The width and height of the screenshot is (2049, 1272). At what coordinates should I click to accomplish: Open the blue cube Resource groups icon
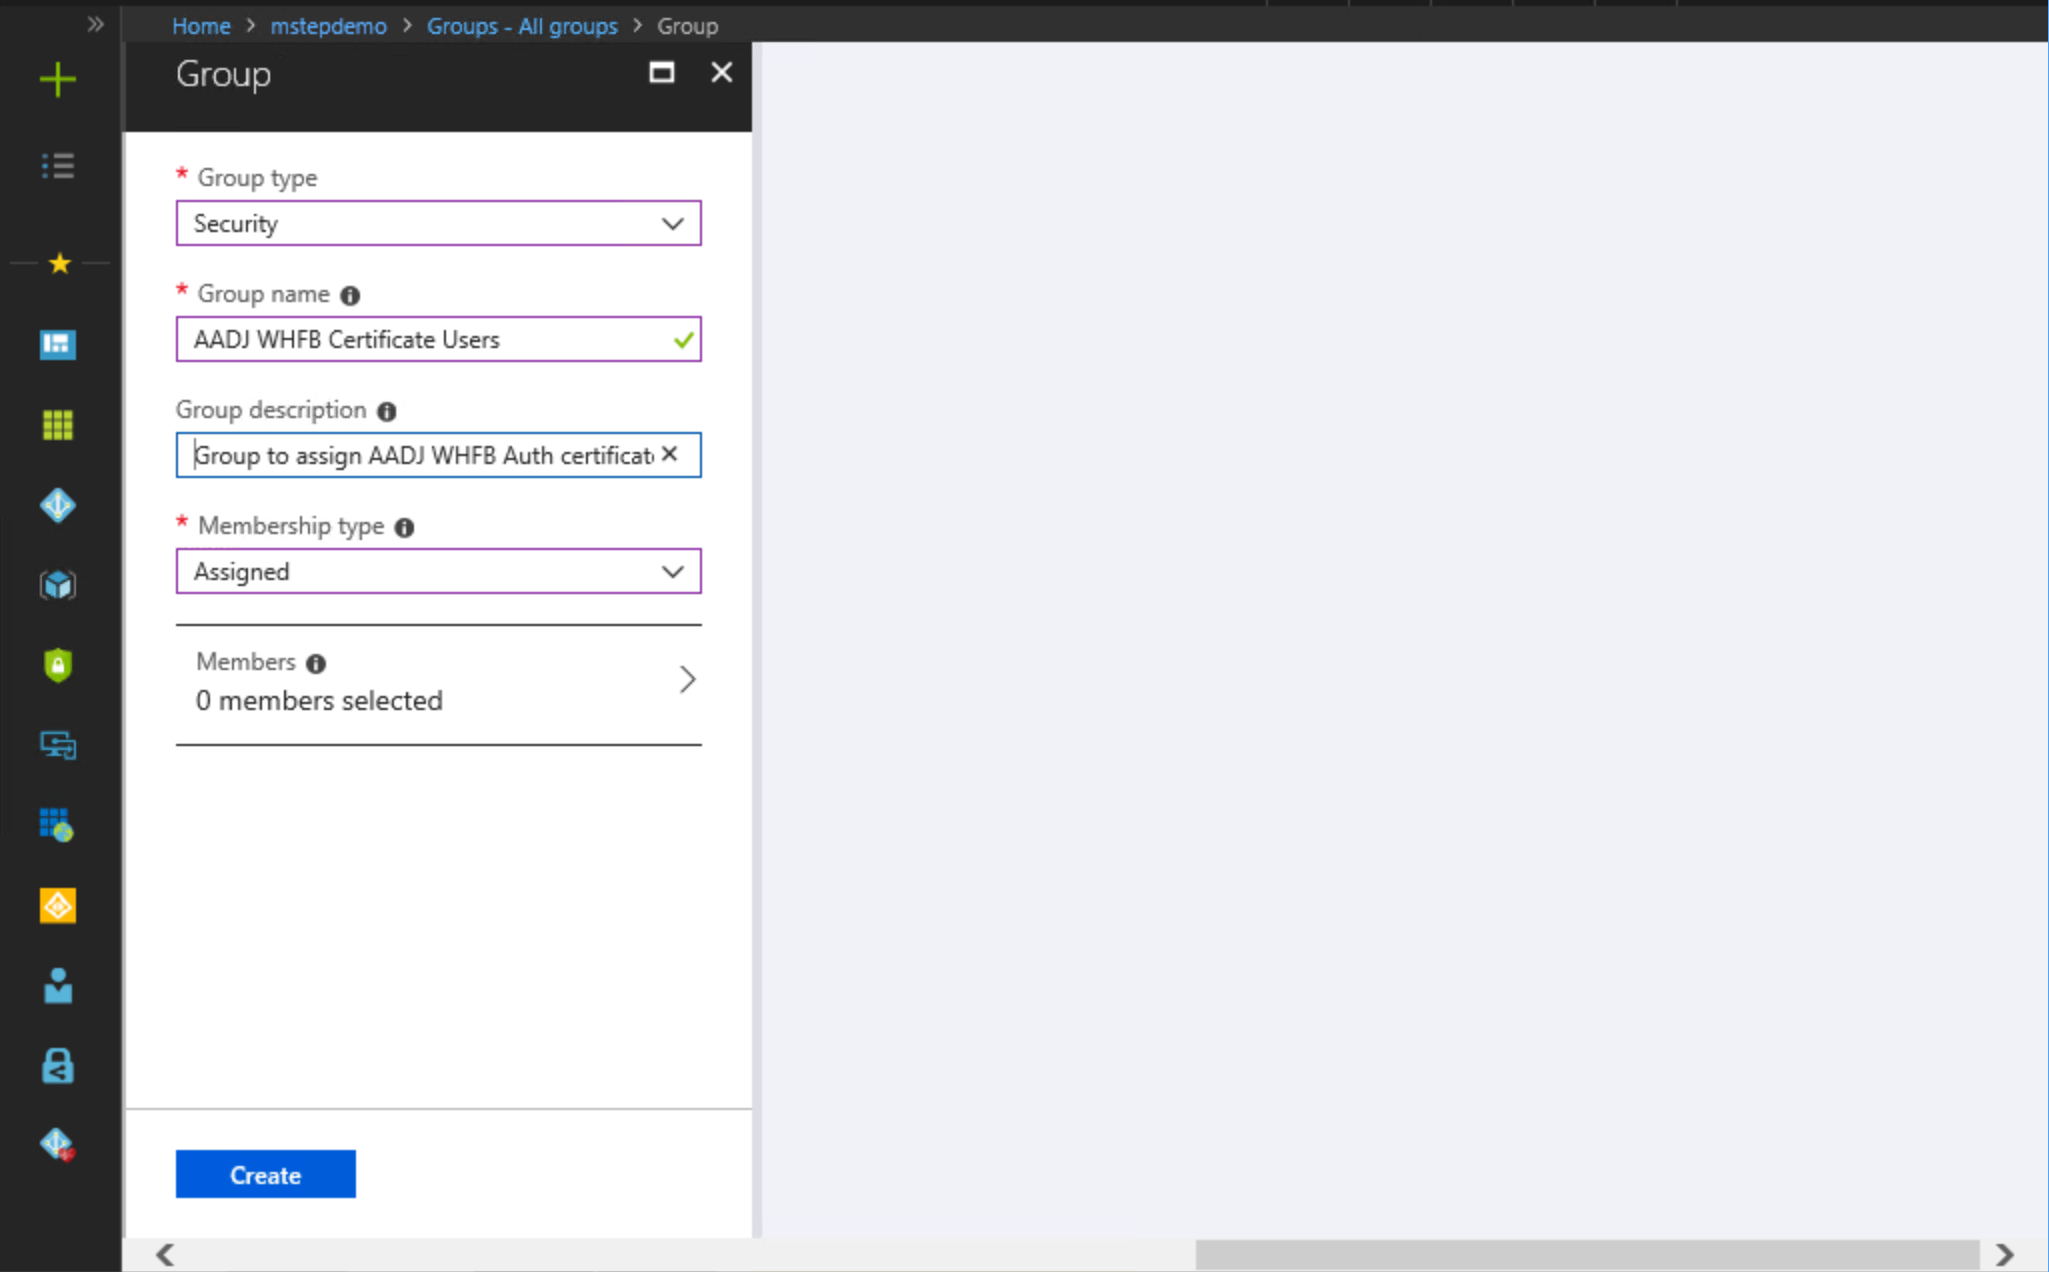click(x=58, y=585)
